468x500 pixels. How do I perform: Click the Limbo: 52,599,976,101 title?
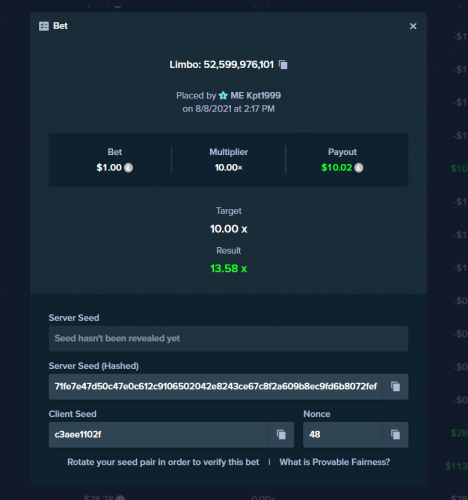[x=222, y=64]
